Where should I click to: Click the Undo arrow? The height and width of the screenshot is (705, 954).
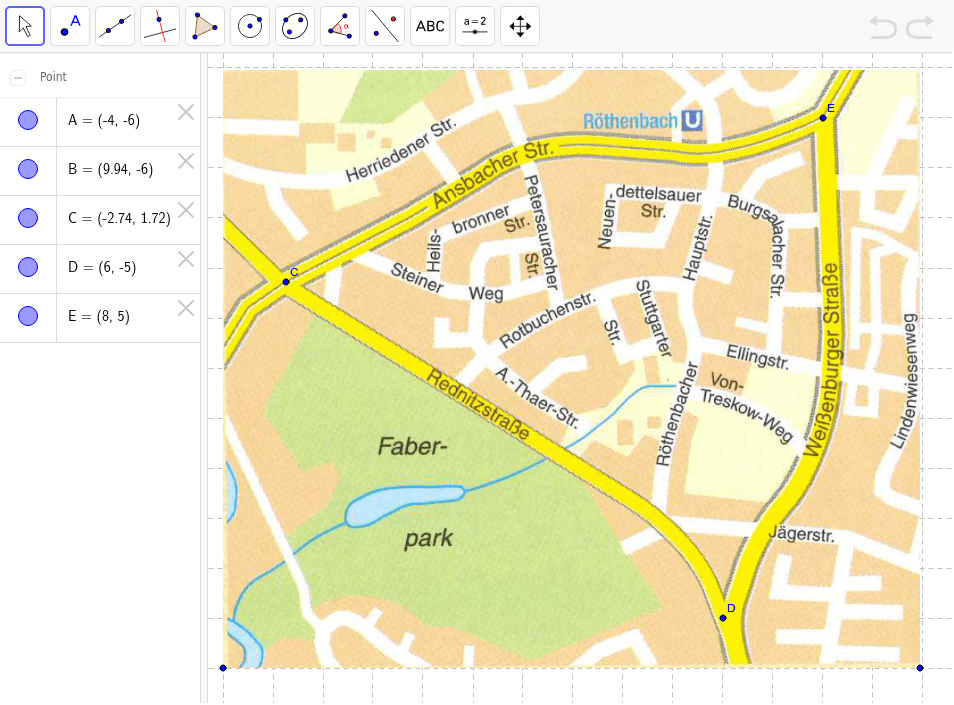pyautogui.click(x=883, y=27)
